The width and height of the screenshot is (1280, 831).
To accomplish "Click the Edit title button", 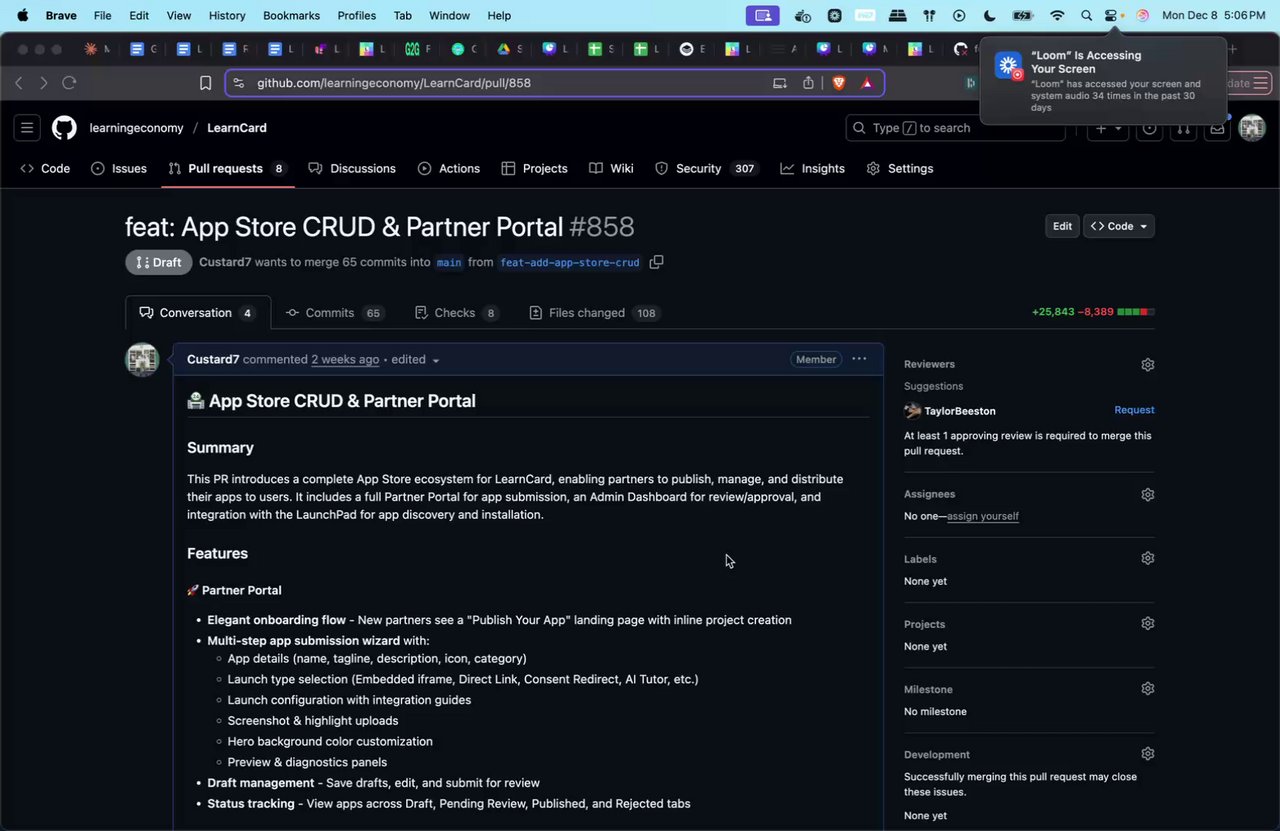I will click(1062, 226).
